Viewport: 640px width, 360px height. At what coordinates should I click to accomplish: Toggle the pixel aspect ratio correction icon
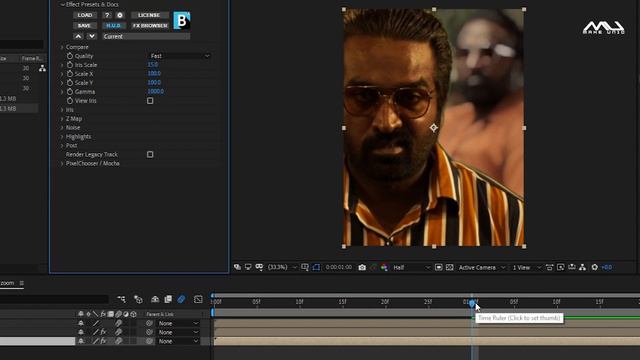point(549,267)
